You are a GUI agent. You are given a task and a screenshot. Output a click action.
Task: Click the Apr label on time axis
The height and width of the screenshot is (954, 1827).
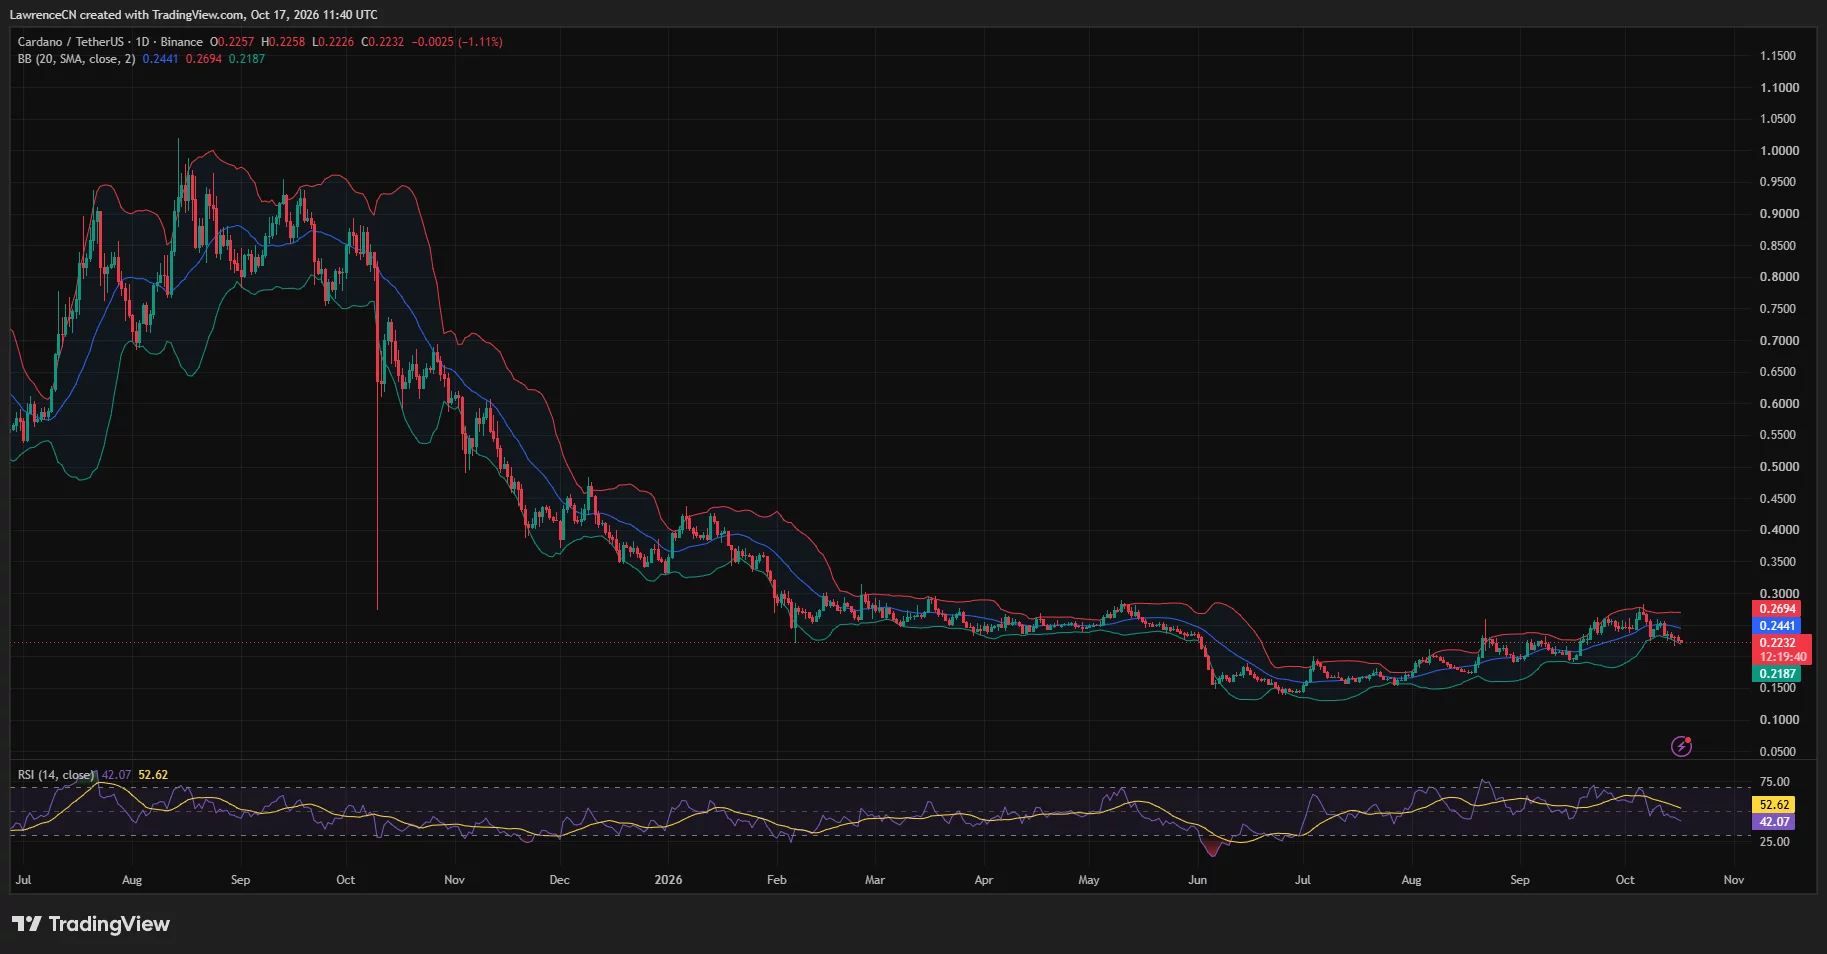983,880
